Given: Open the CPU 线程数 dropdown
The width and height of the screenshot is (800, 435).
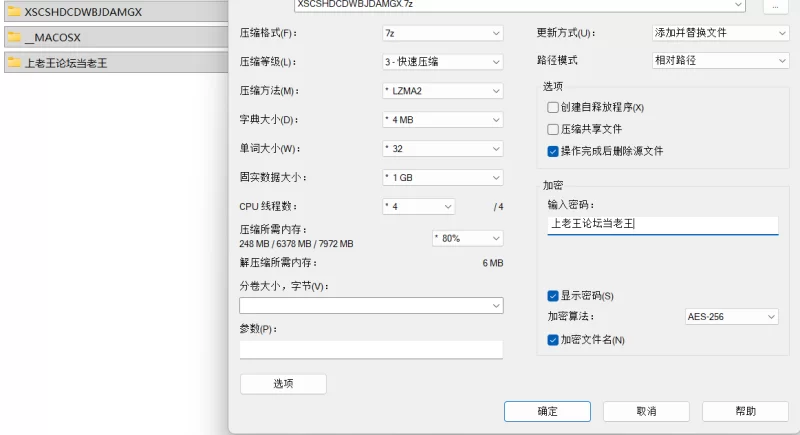Looking at the screenshot, I should pyautogui.click(x=418, y=207).
